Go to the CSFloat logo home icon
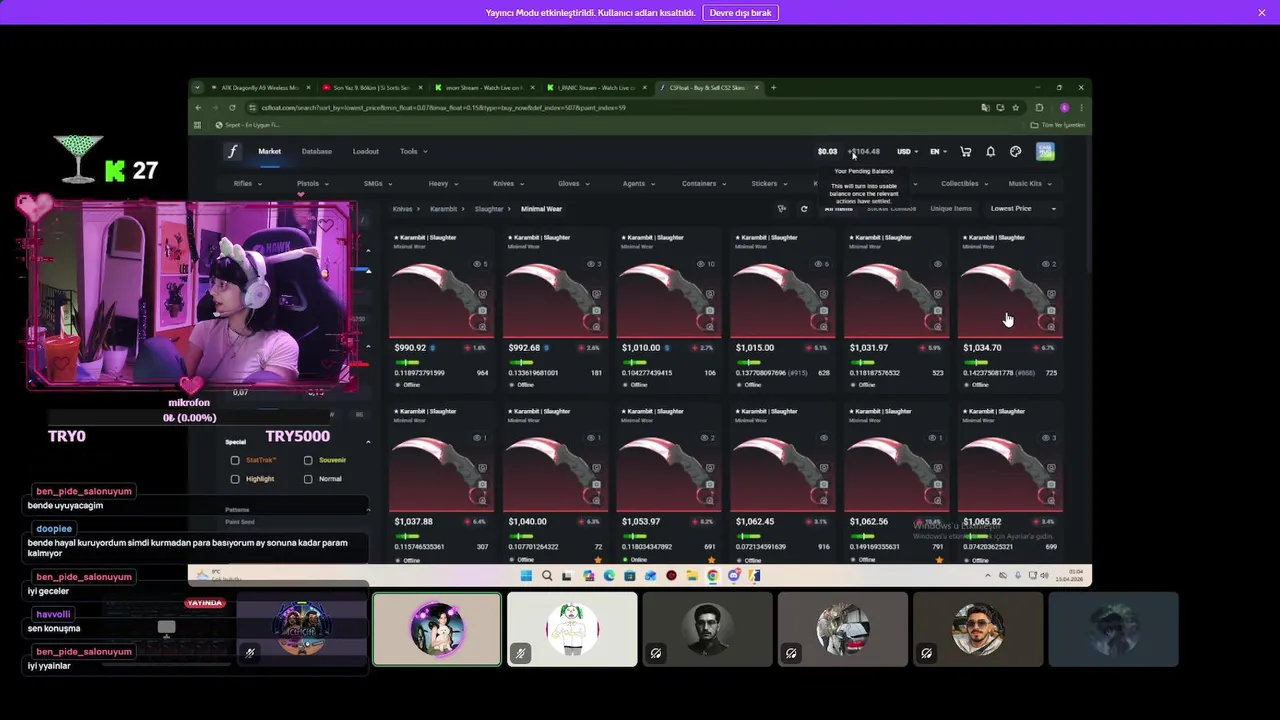The width and height of the screenshot is (1280, 720). click(233, 152)
